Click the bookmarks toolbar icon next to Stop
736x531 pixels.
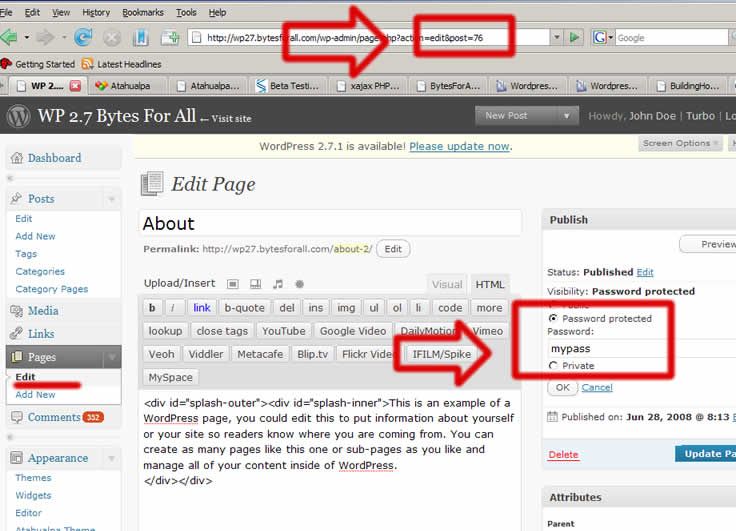point(140,38)
